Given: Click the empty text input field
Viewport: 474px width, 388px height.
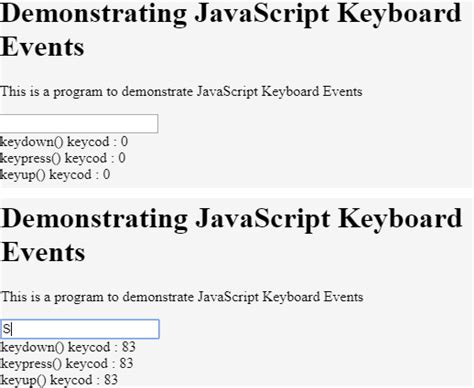Looking at the screenshot, I should [x=79, y=124].
